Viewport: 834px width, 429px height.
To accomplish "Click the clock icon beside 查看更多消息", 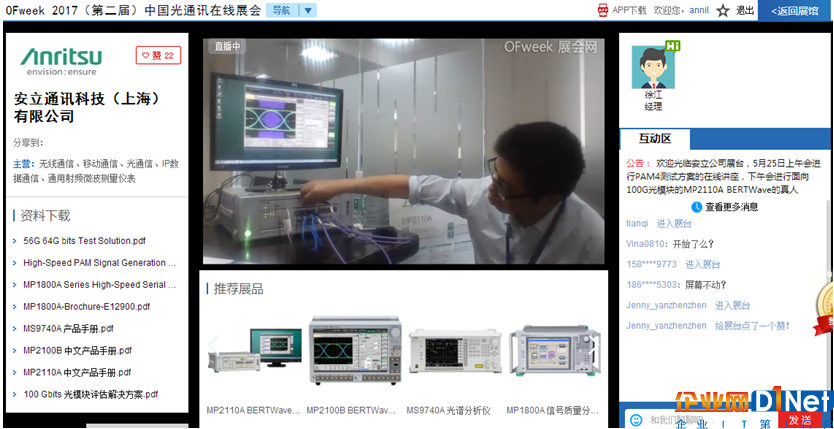I will pos(696,207).
